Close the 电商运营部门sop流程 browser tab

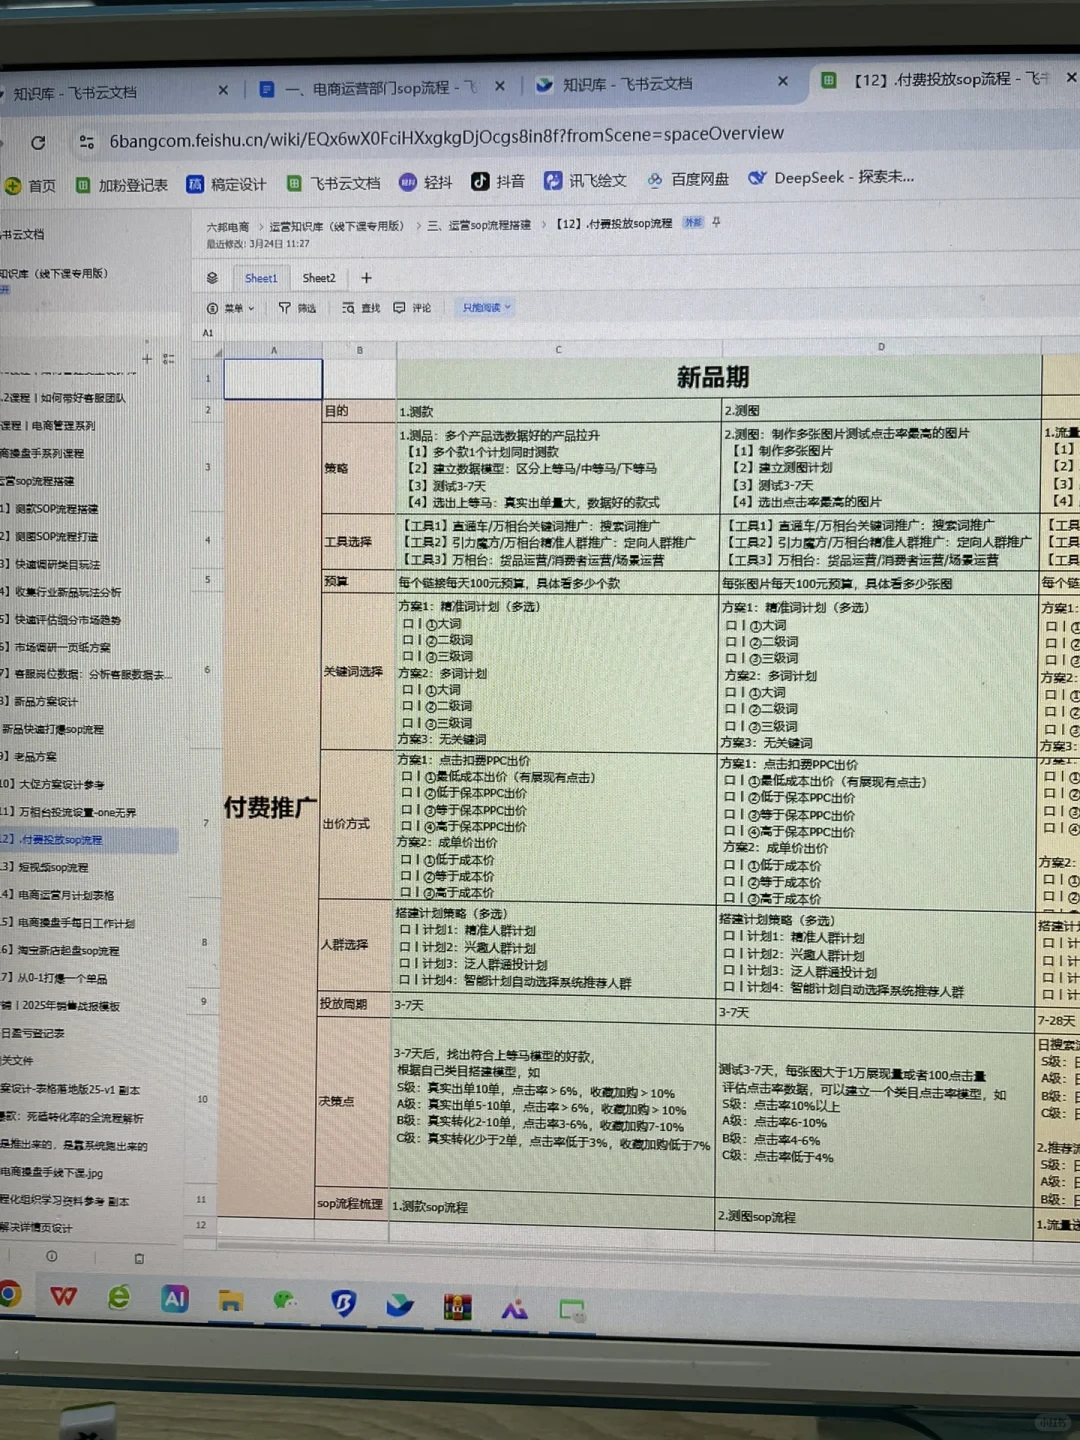[x=500, y=86]
